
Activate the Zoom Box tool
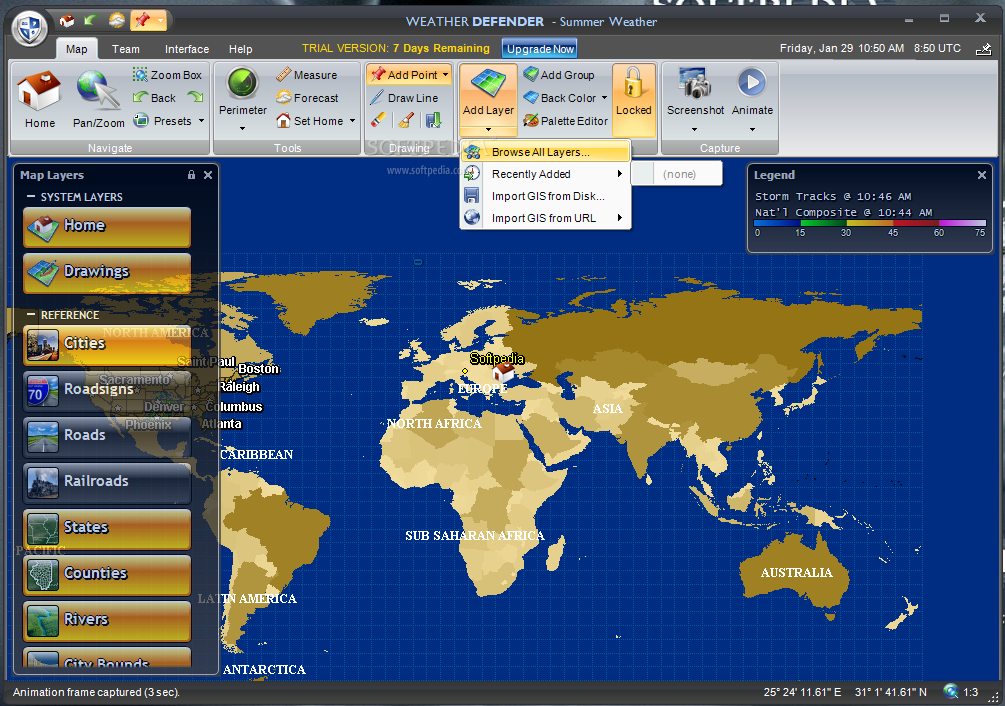pos(167,75)
